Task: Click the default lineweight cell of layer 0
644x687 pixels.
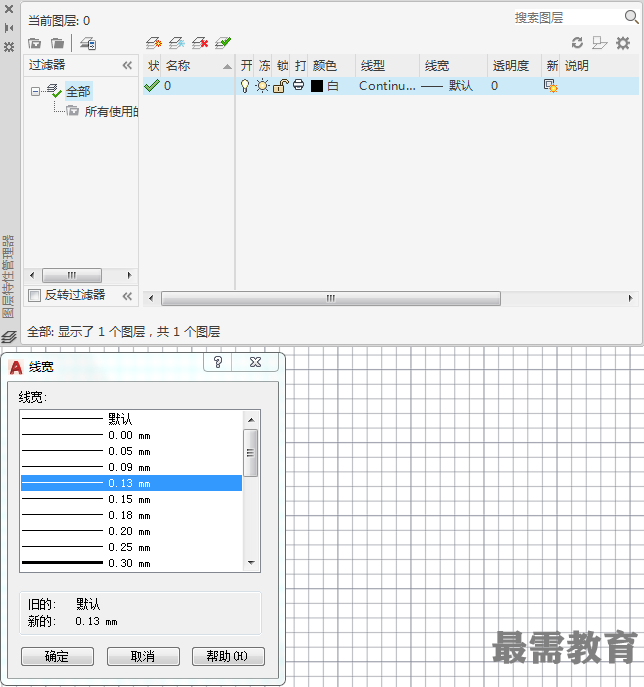Action: pos(447,86)
